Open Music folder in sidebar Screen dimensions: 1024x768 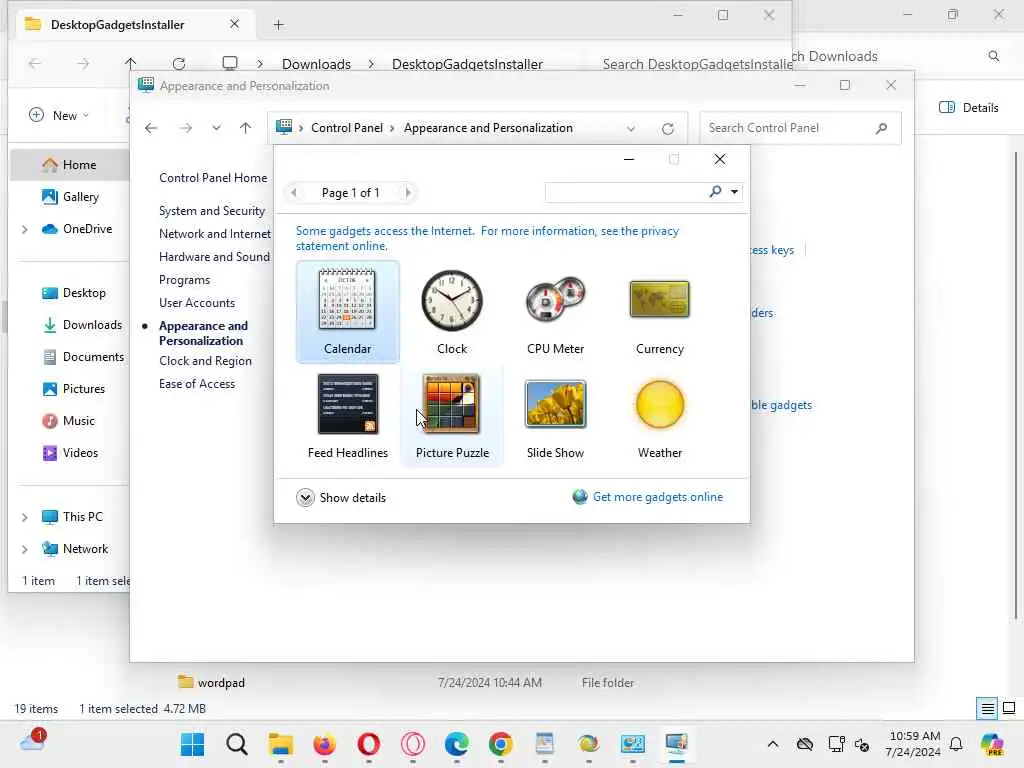pyautogui.click(x=69, y=421)
